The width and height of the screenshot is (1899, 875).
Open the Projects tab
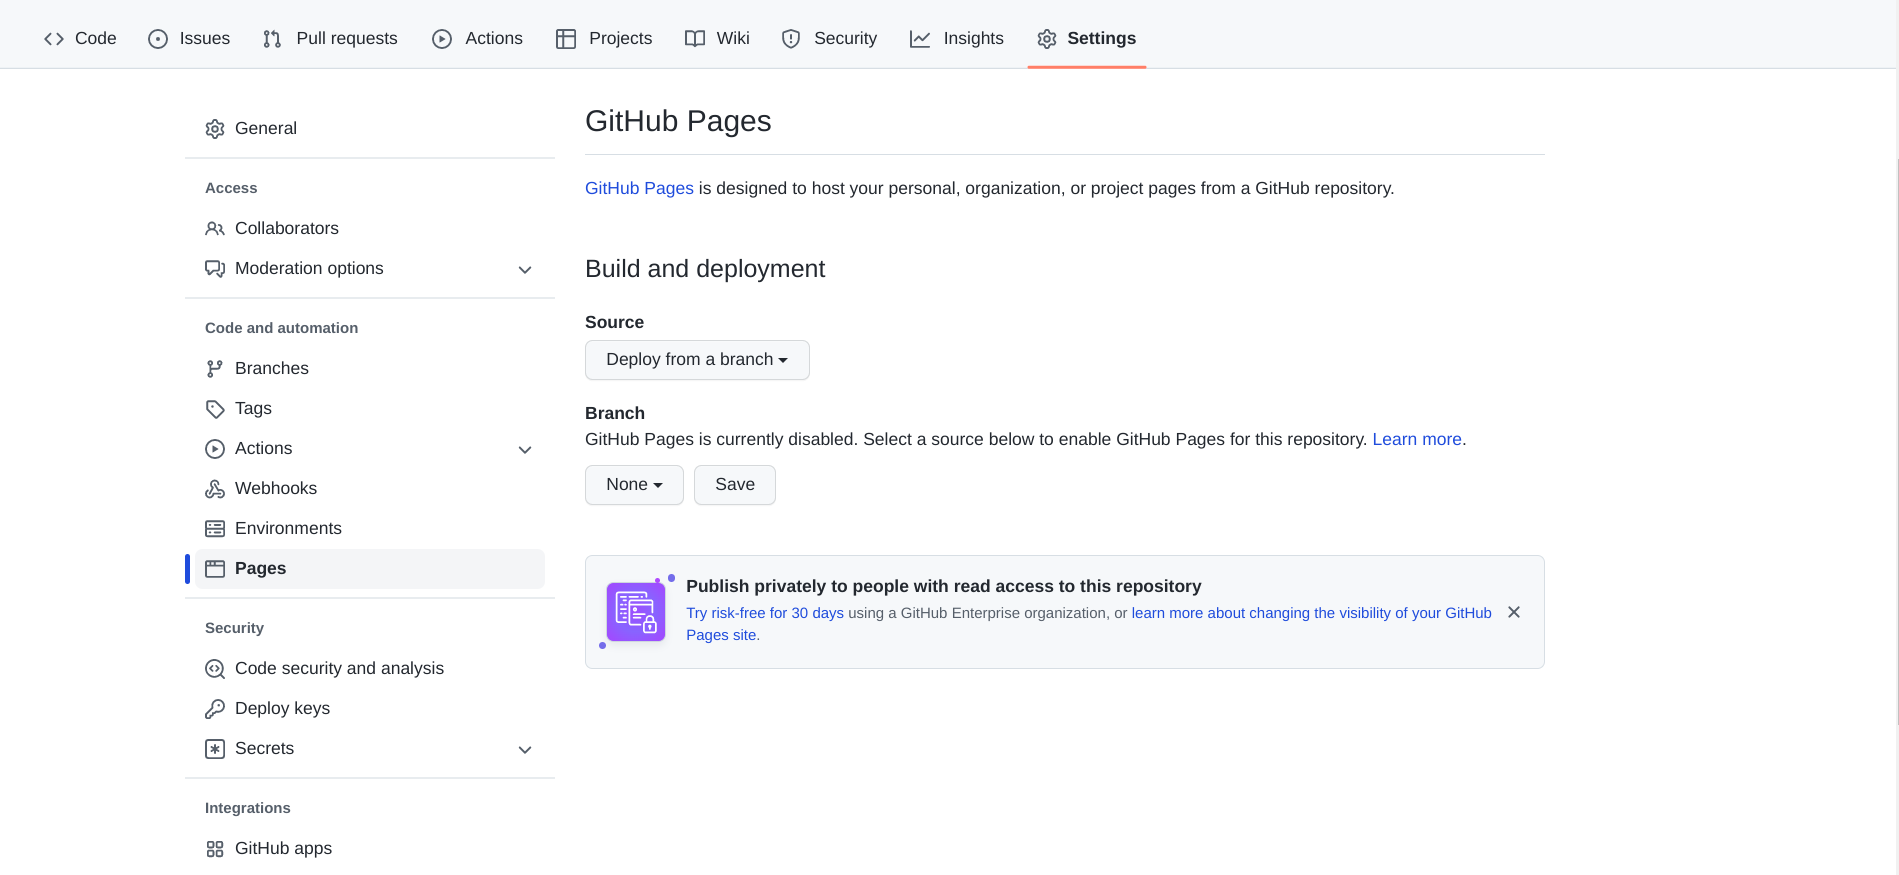coord(604,38)
